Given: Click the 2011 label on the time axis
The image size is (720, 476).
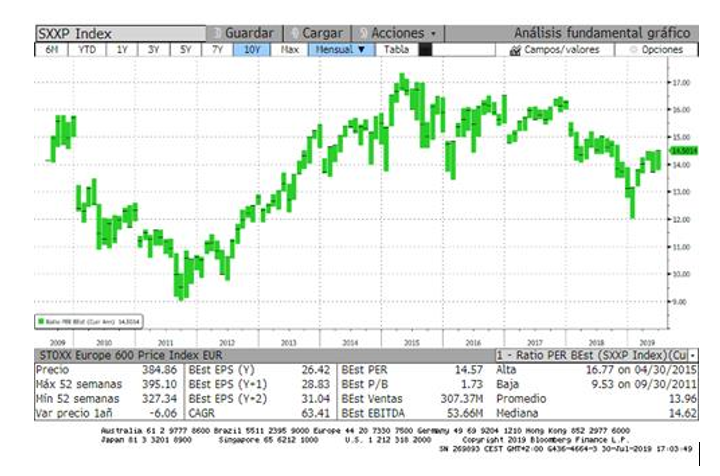Looking at the screenshot, I should pos(165,343).
